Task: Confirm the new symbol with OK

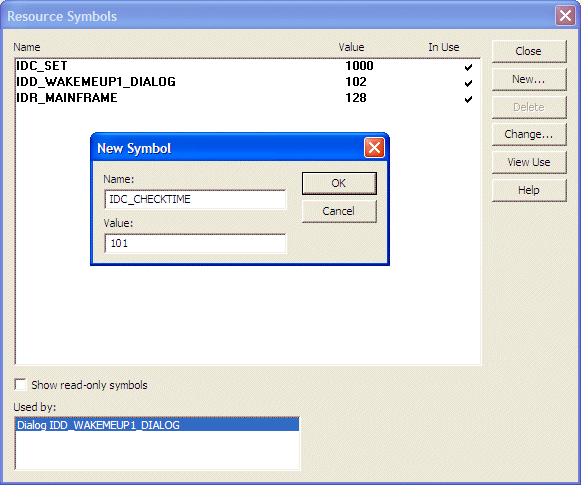Action: tap(339, 183)
